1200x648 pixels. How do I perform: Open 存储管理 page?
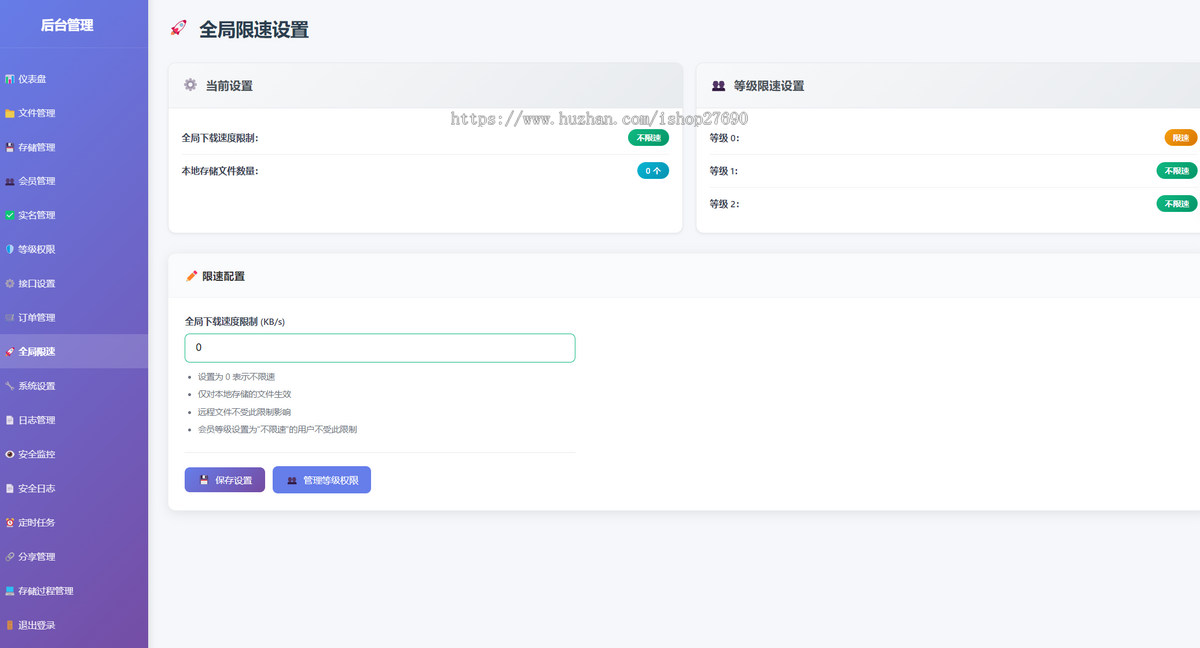click(74, 147)
